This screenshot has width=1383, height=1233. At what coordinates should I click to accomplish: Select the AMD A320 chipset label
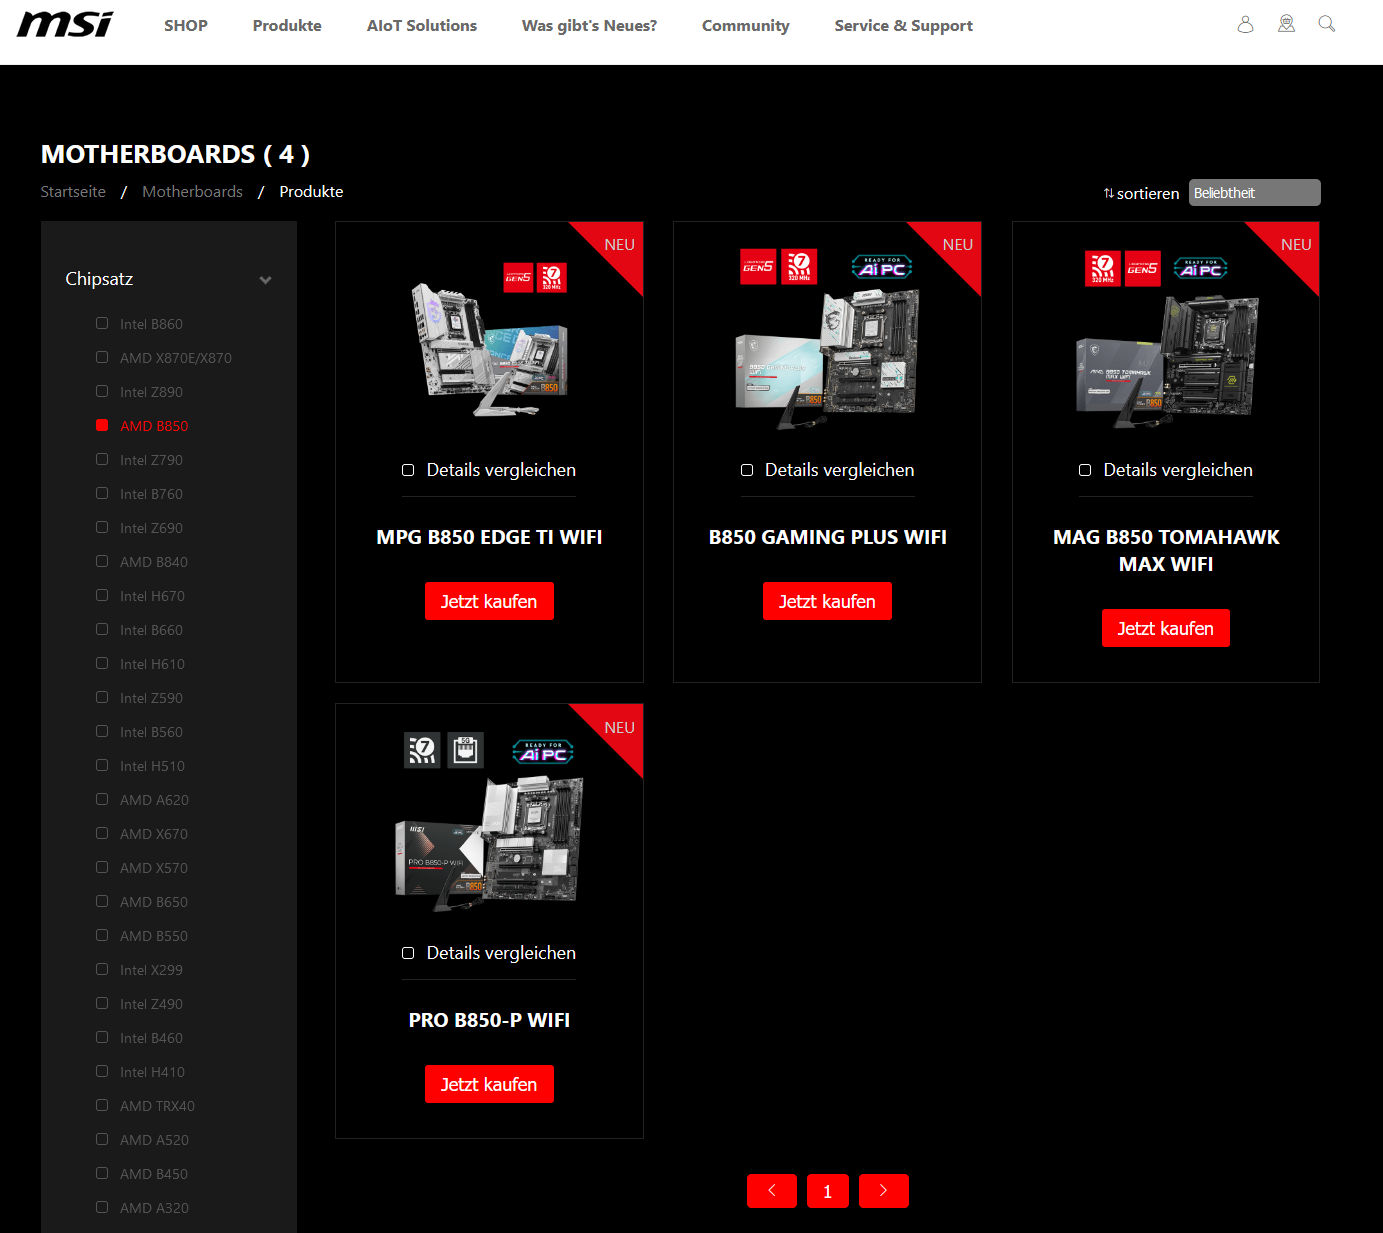(x=154, y=1208)
